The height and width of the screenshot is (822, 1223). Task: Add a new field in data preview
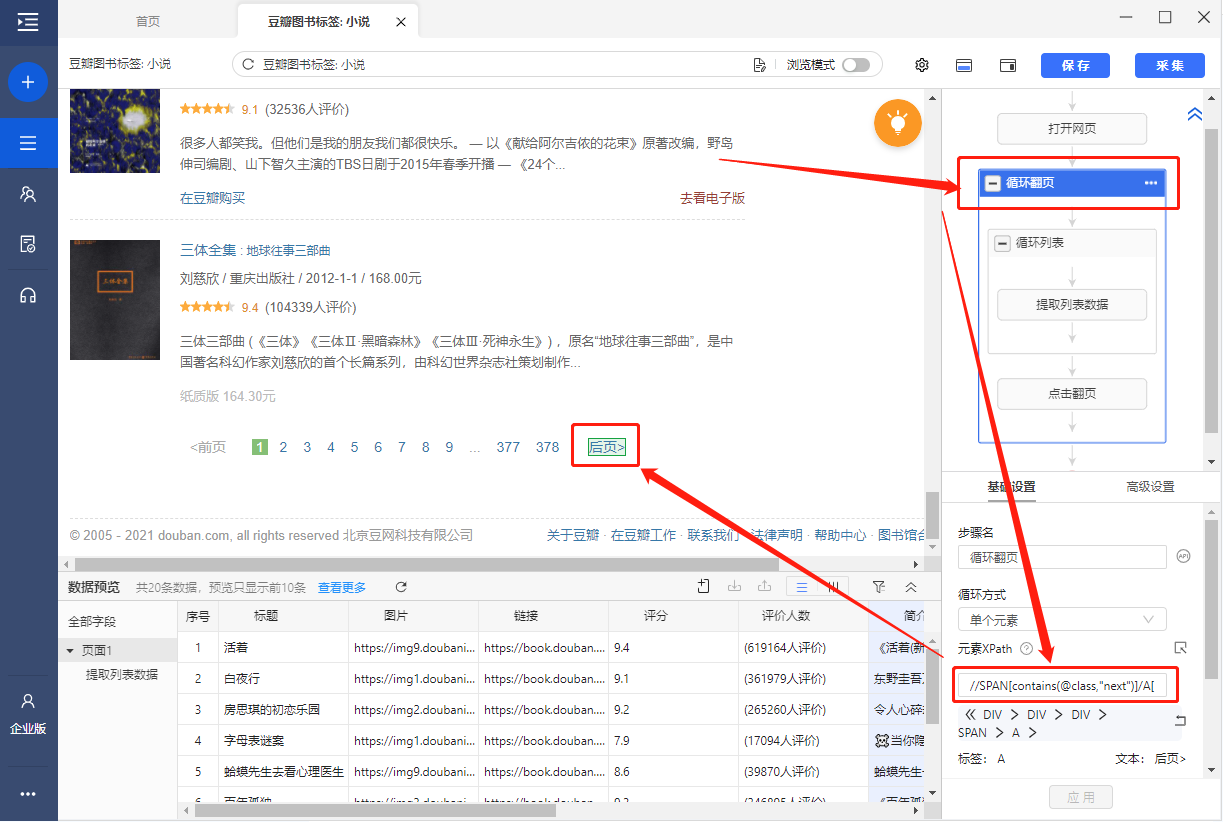point(704,587)
